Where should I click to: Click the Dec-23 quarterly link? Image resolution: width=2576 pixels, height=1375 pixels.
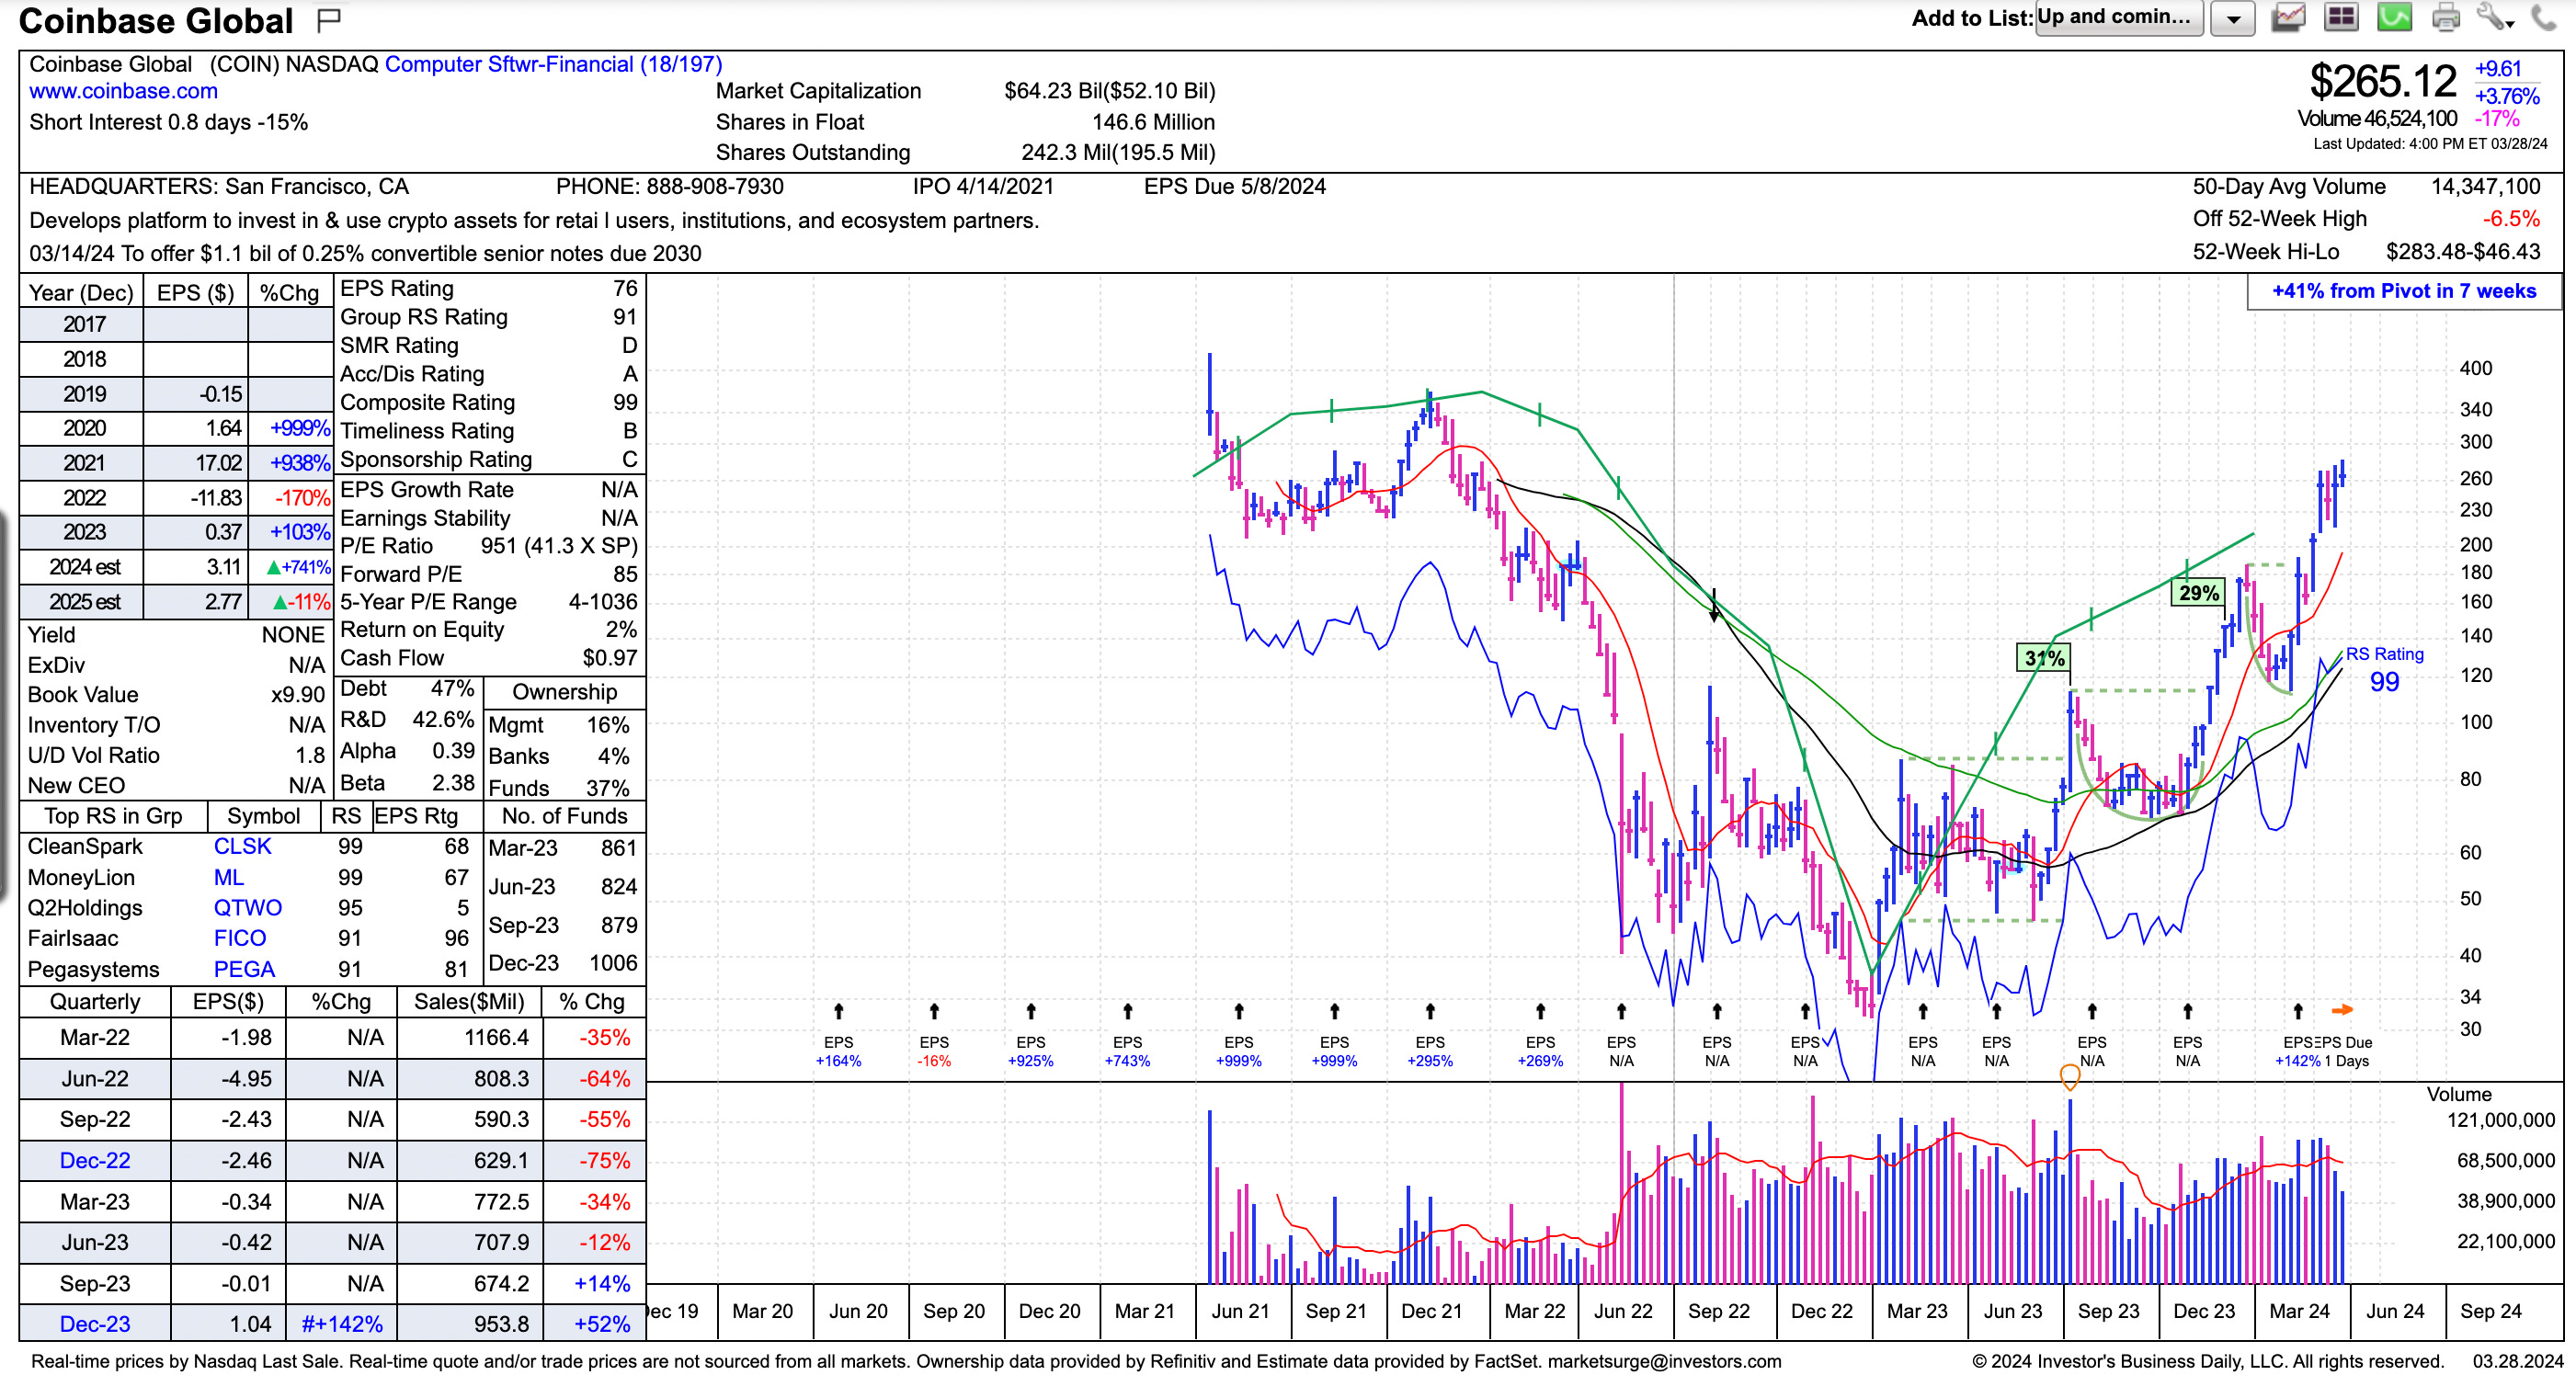tap(95, 1324)
